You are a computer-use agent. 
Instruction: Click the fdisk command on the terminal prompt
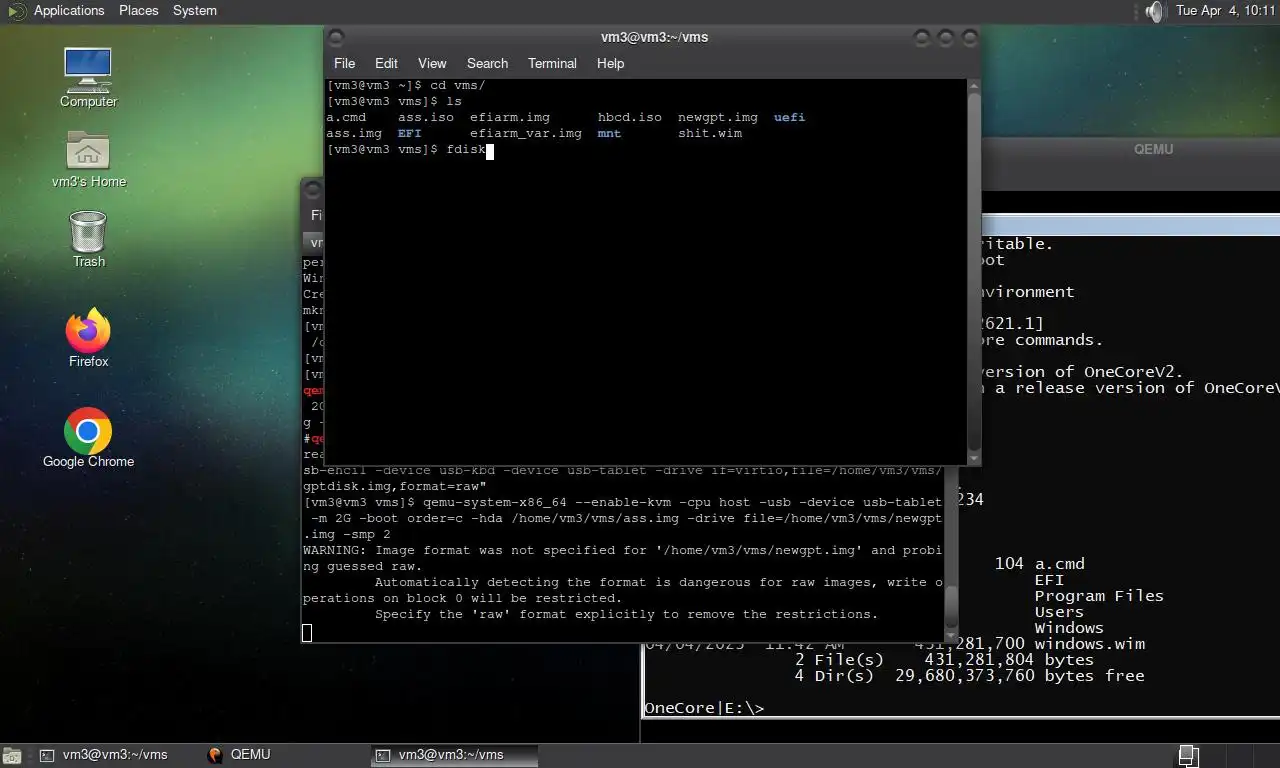pyautogui.click(x=466, y=149)
